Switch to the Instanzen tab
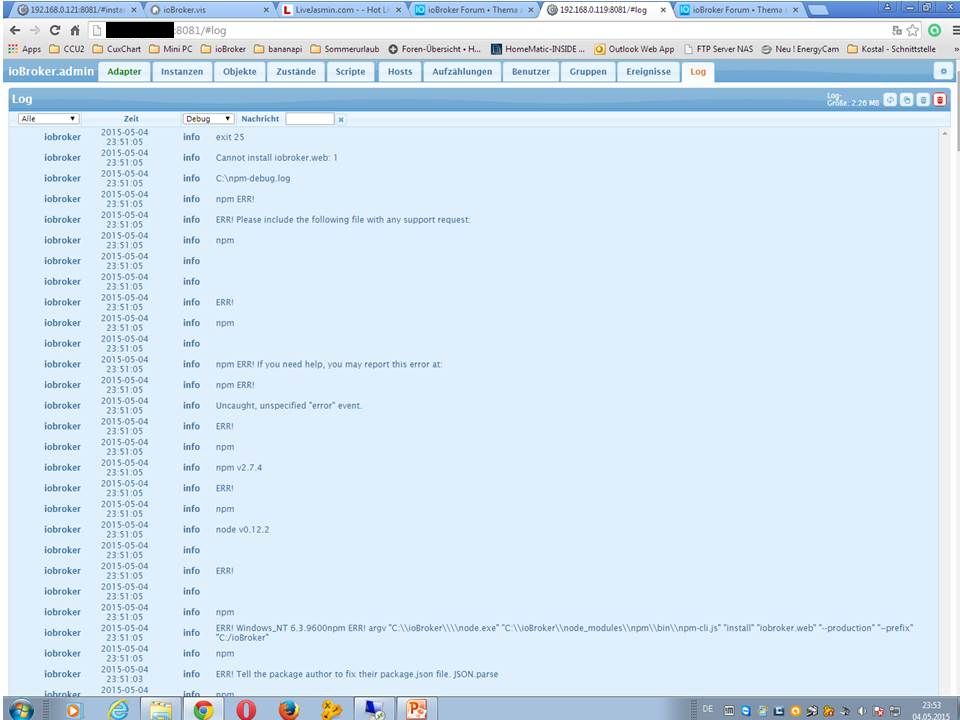960x720 pixels. 182,72
